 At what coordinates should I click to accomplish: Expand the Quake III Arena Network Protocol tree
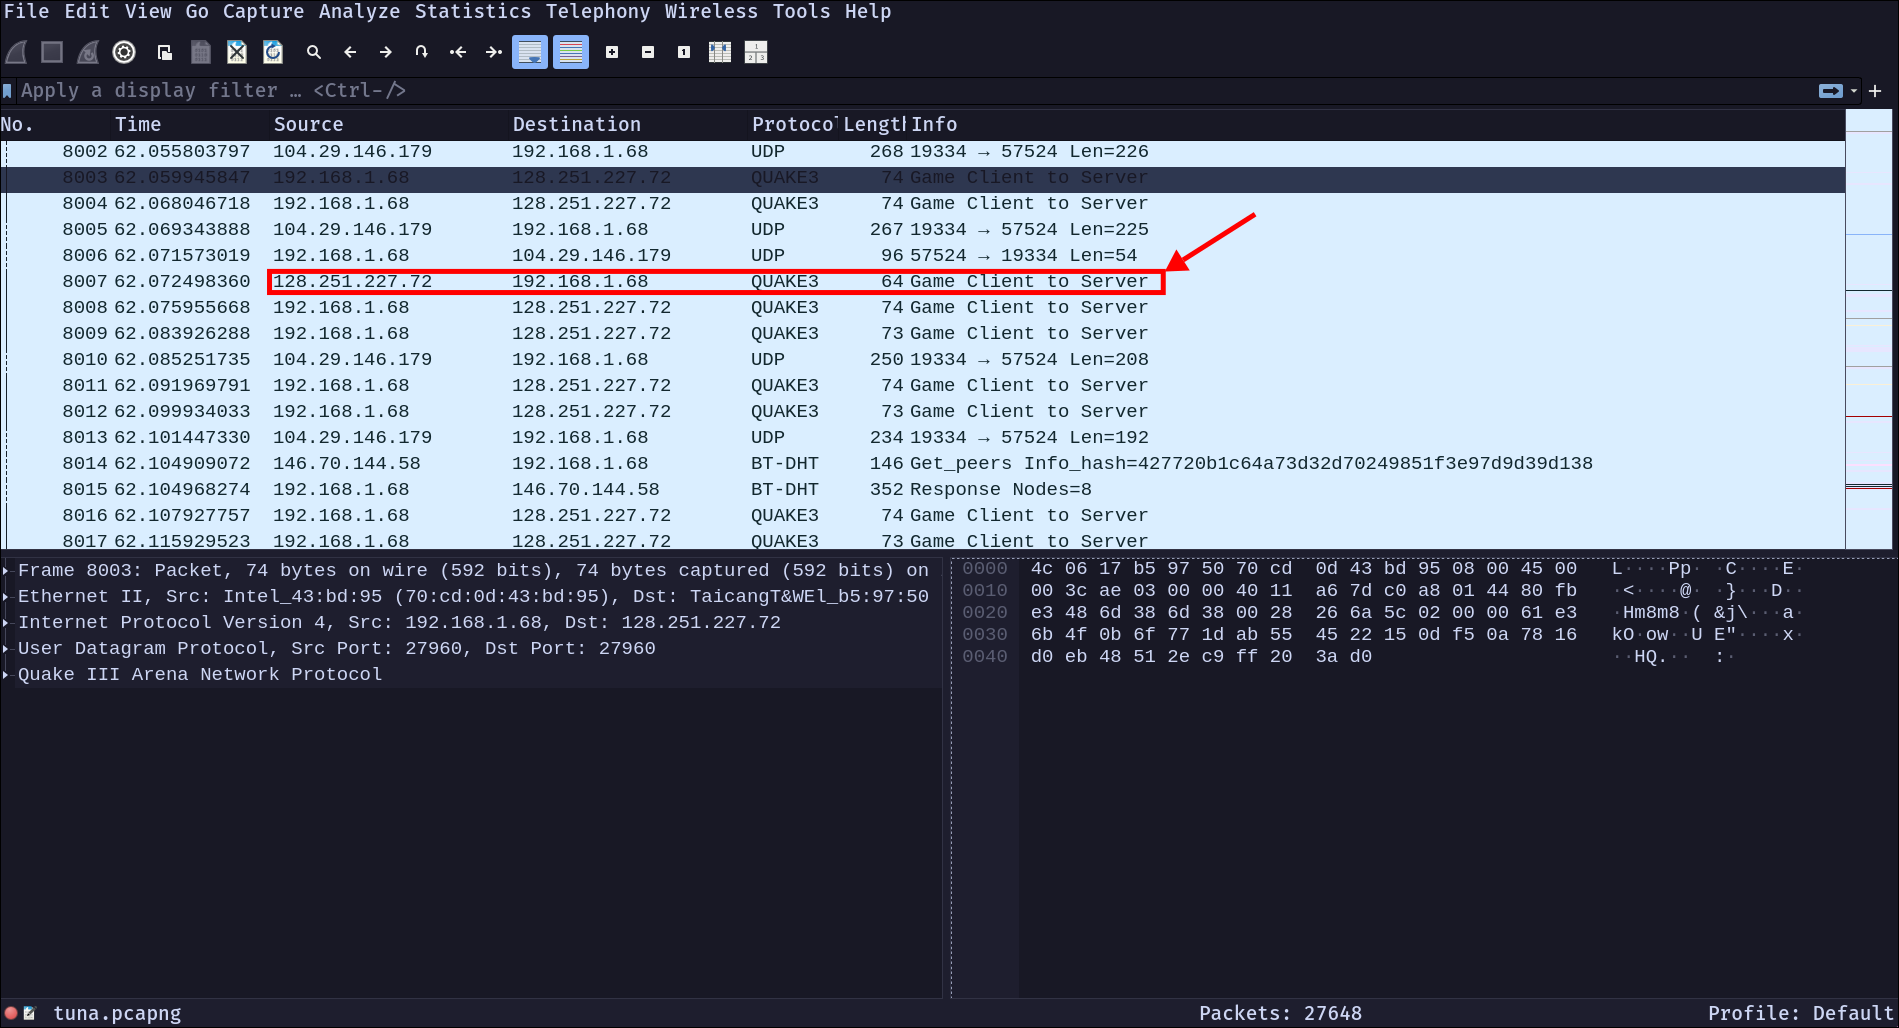tap(6, 675)
